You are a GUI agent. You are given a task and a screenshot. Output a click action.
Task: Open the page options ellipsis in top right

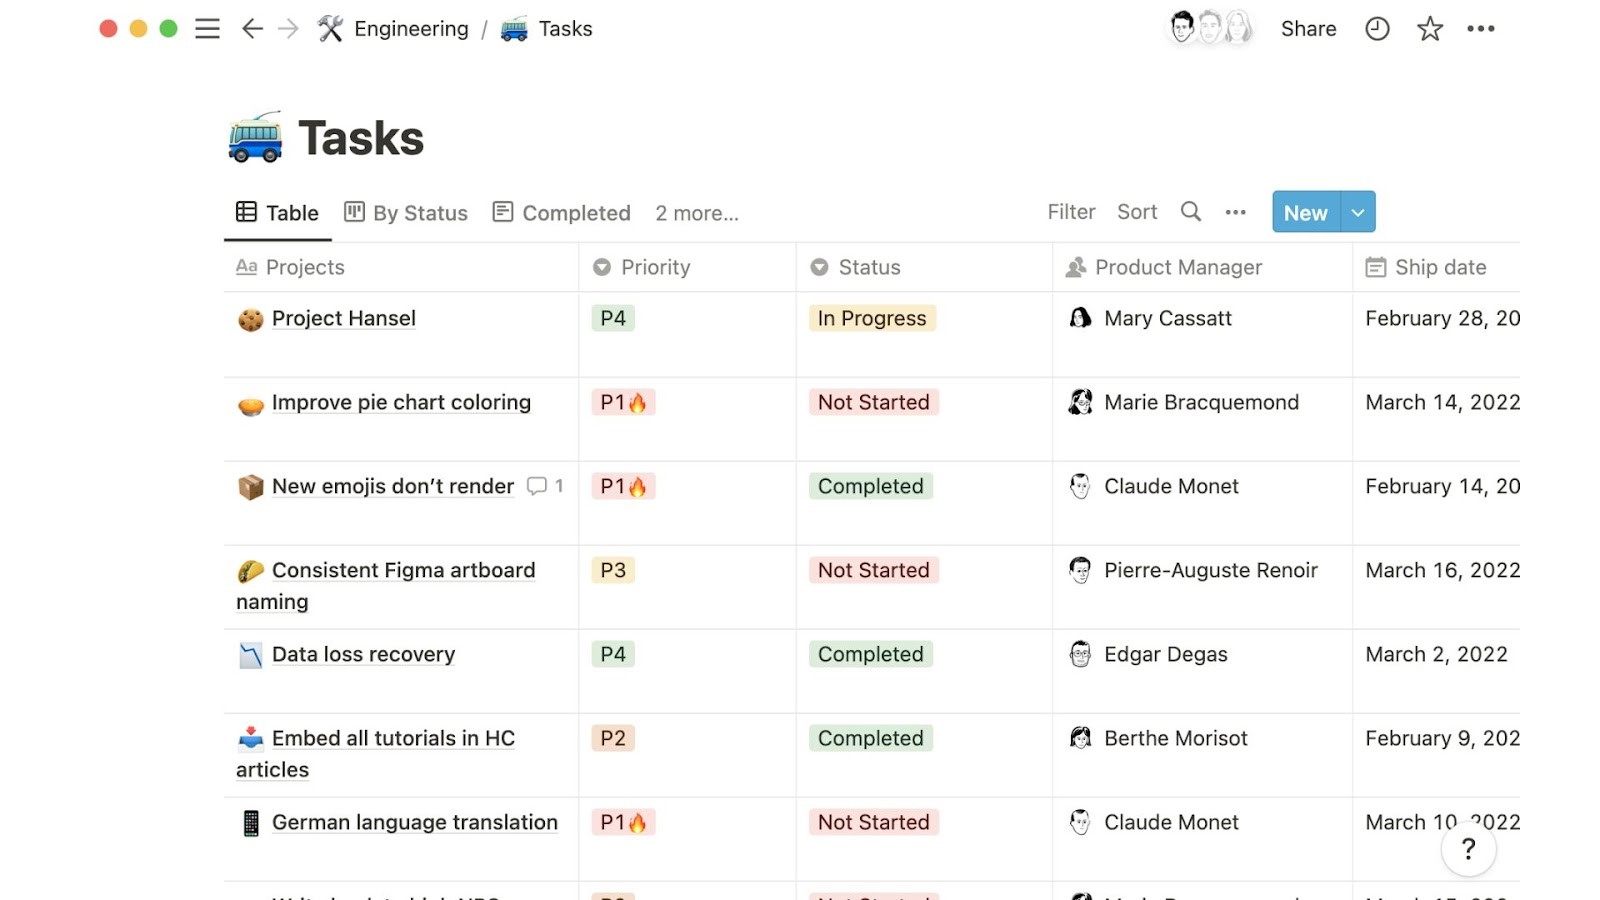coord(1481,29)
